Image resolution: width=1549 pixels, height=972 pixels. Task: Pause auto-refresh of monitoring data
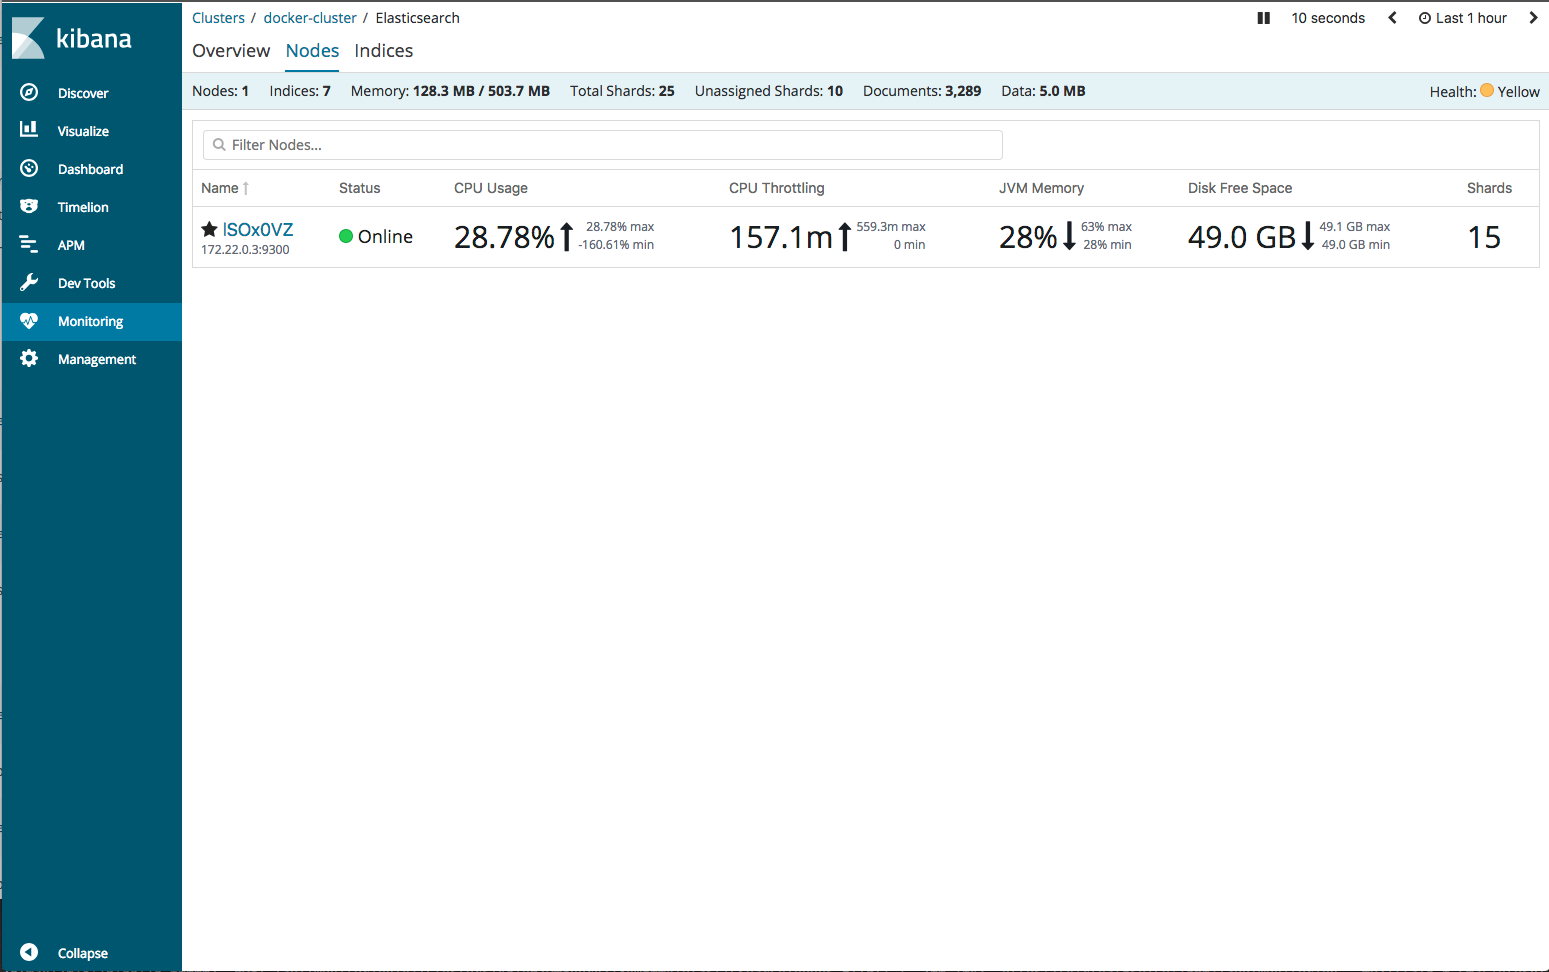pyautogui.click(x=1263, y=17)
